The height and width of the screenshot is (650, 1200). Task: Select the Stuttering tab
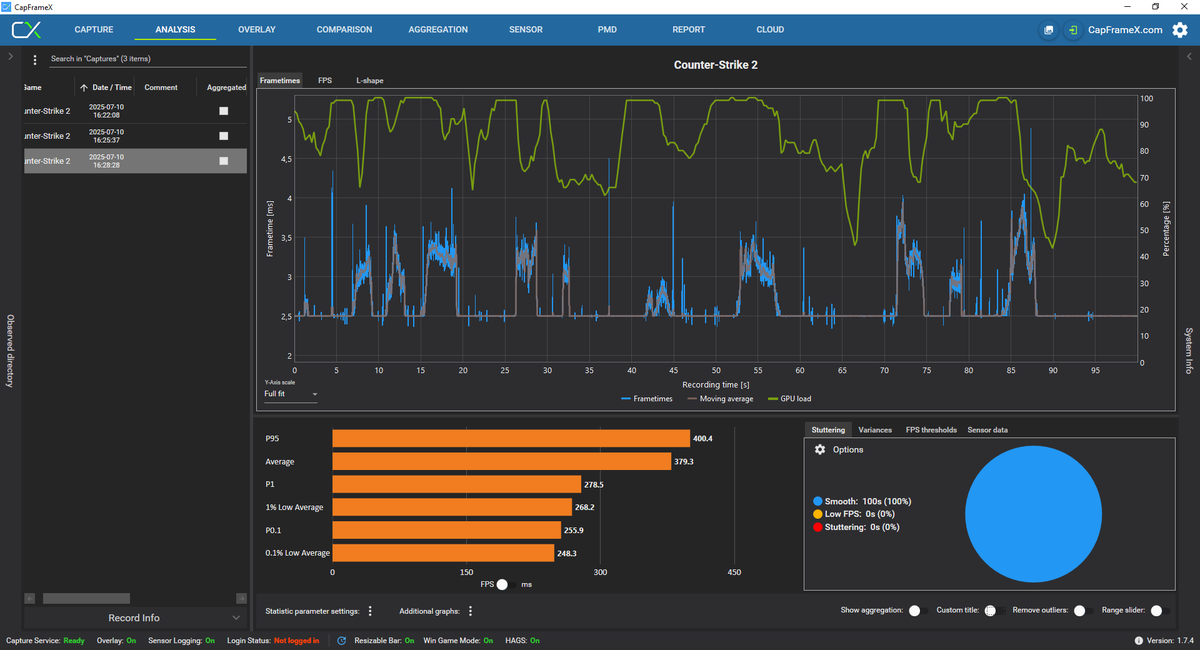click(828, 430)
